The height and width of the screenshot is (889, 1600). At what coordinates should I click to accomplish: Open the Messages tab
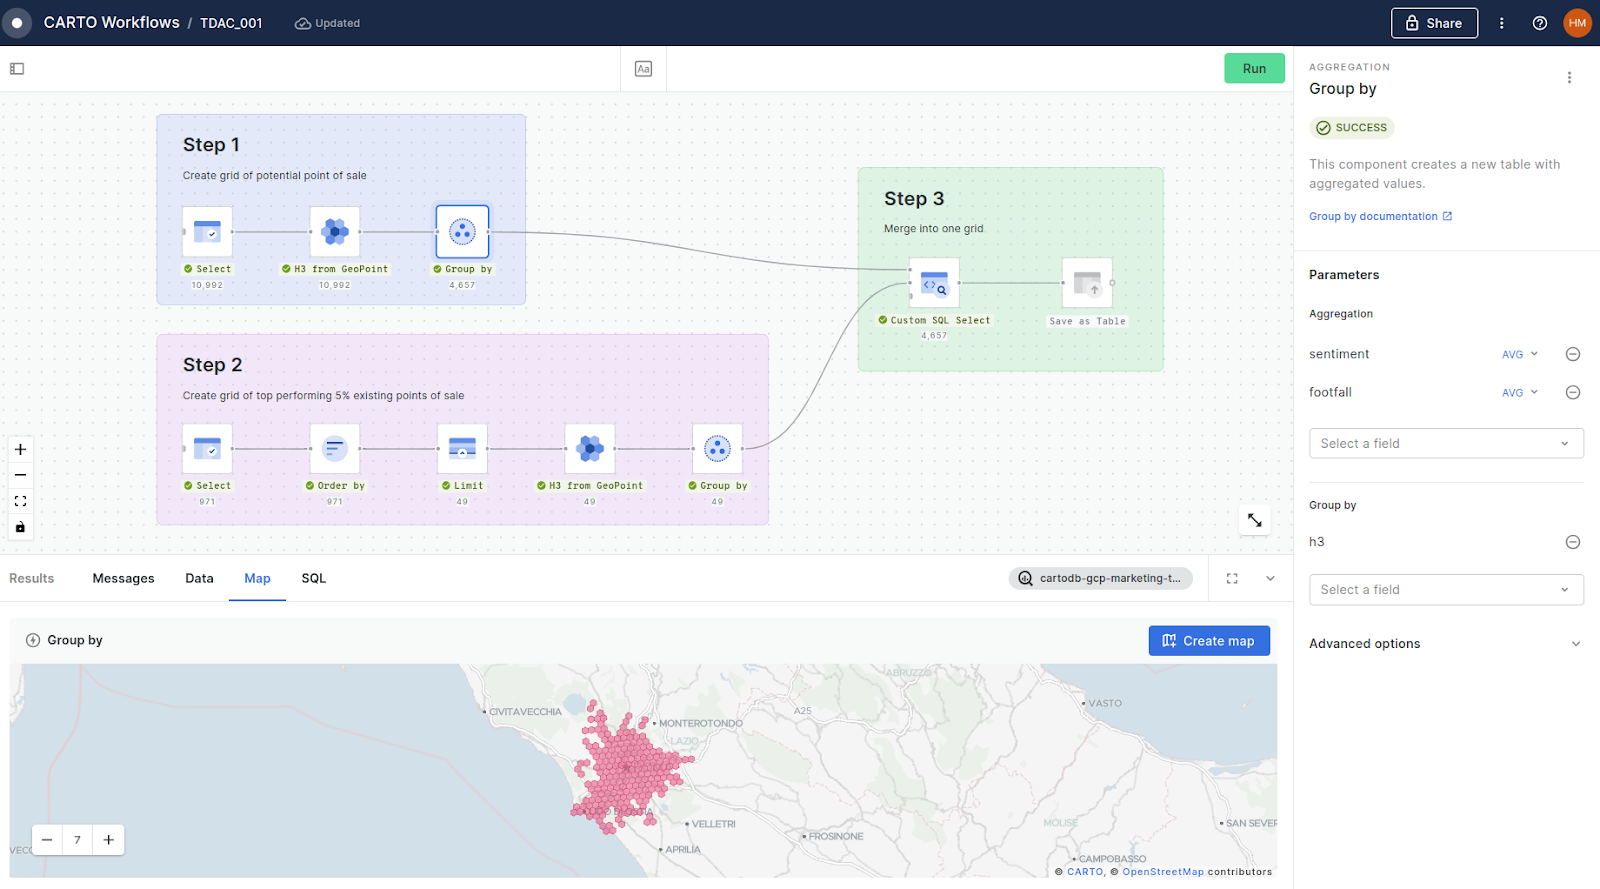[x=124, y=578]
